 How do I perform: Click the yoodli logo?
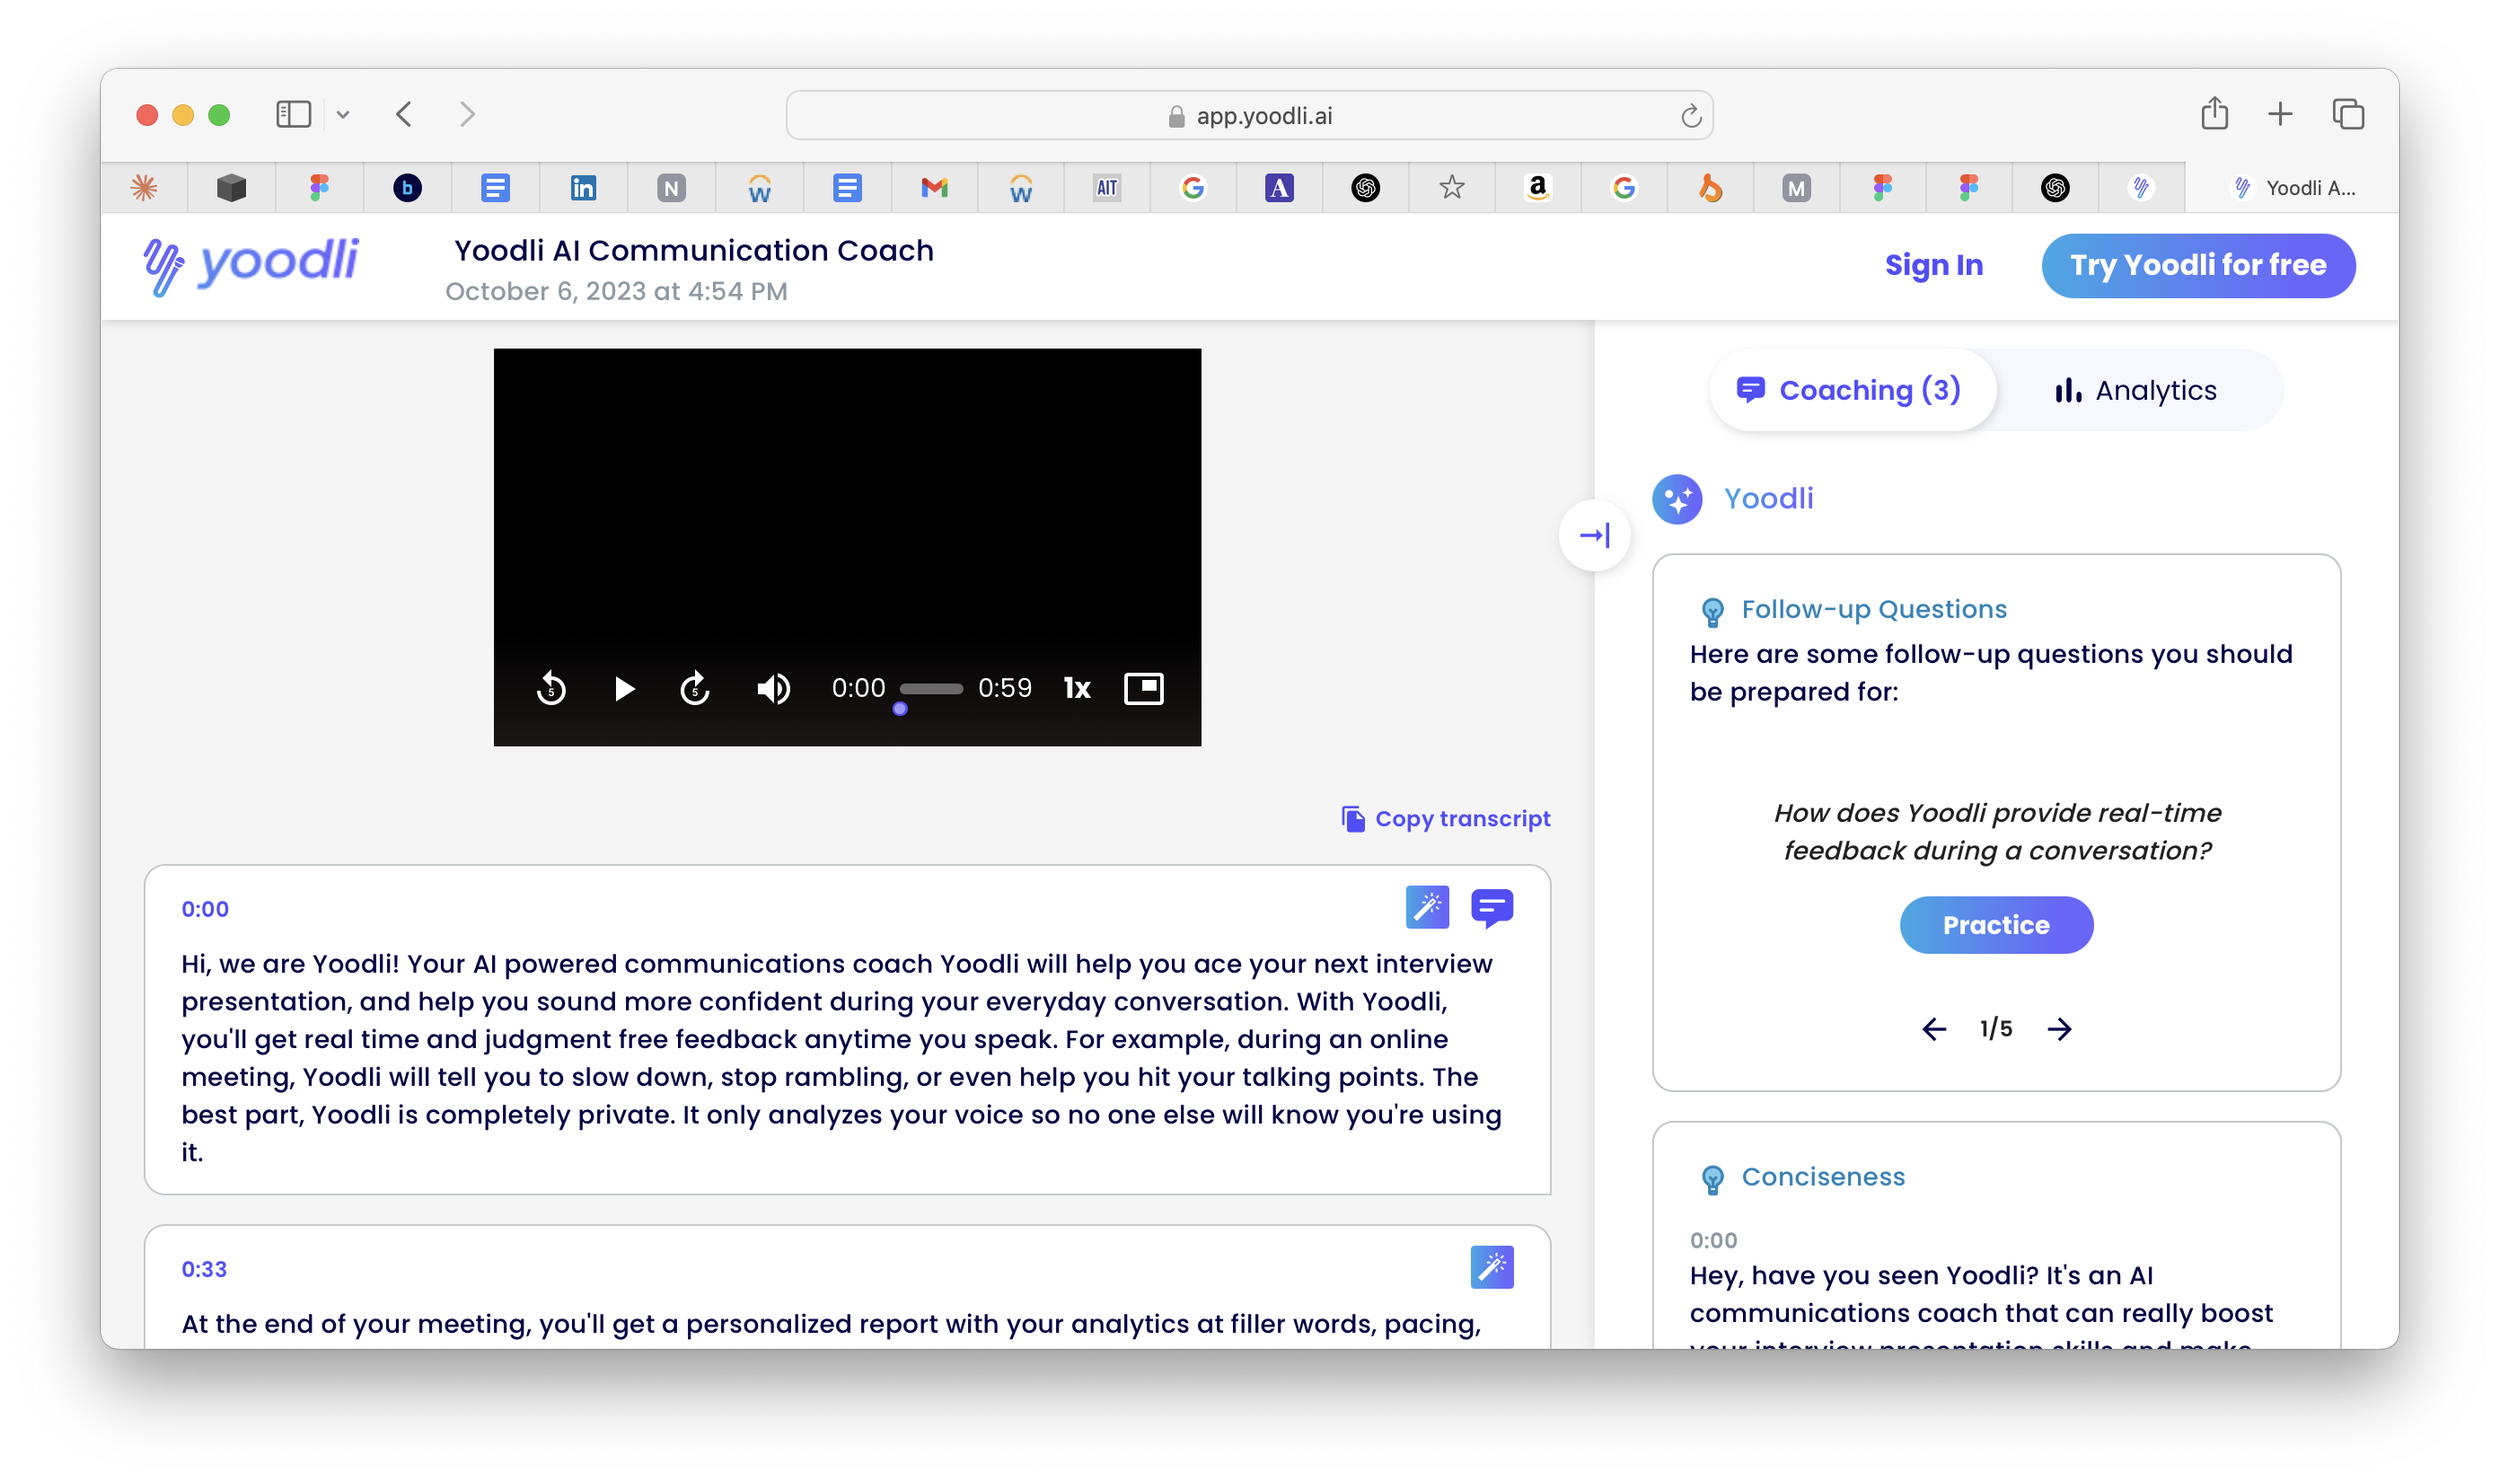[250, 265]
